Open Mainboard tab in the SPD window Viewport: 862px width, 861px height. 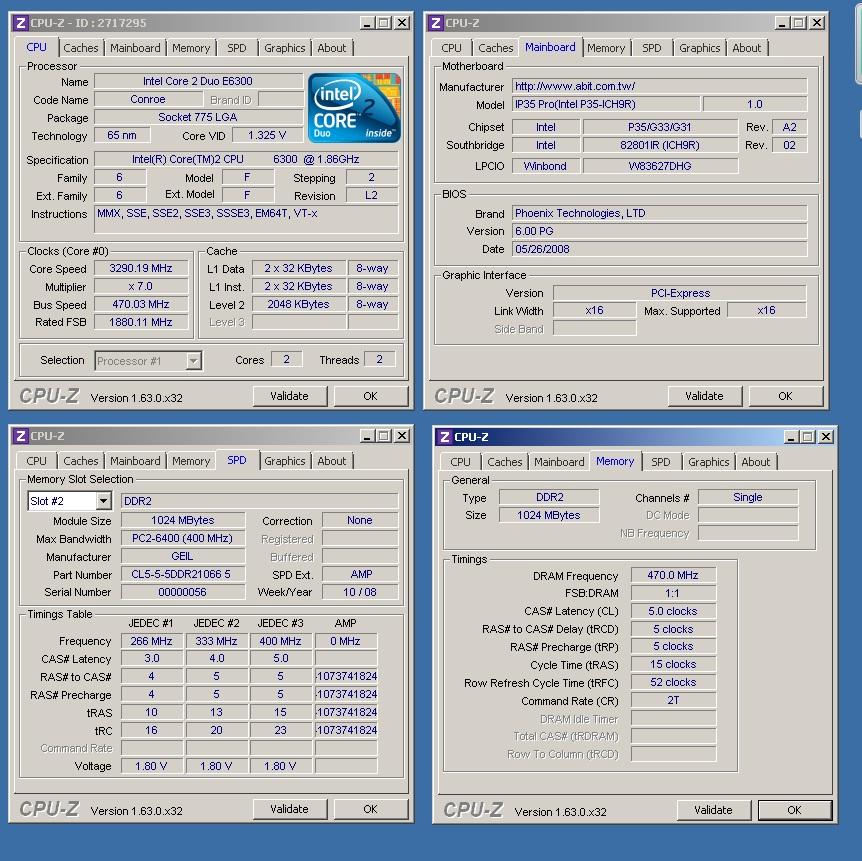135,461
